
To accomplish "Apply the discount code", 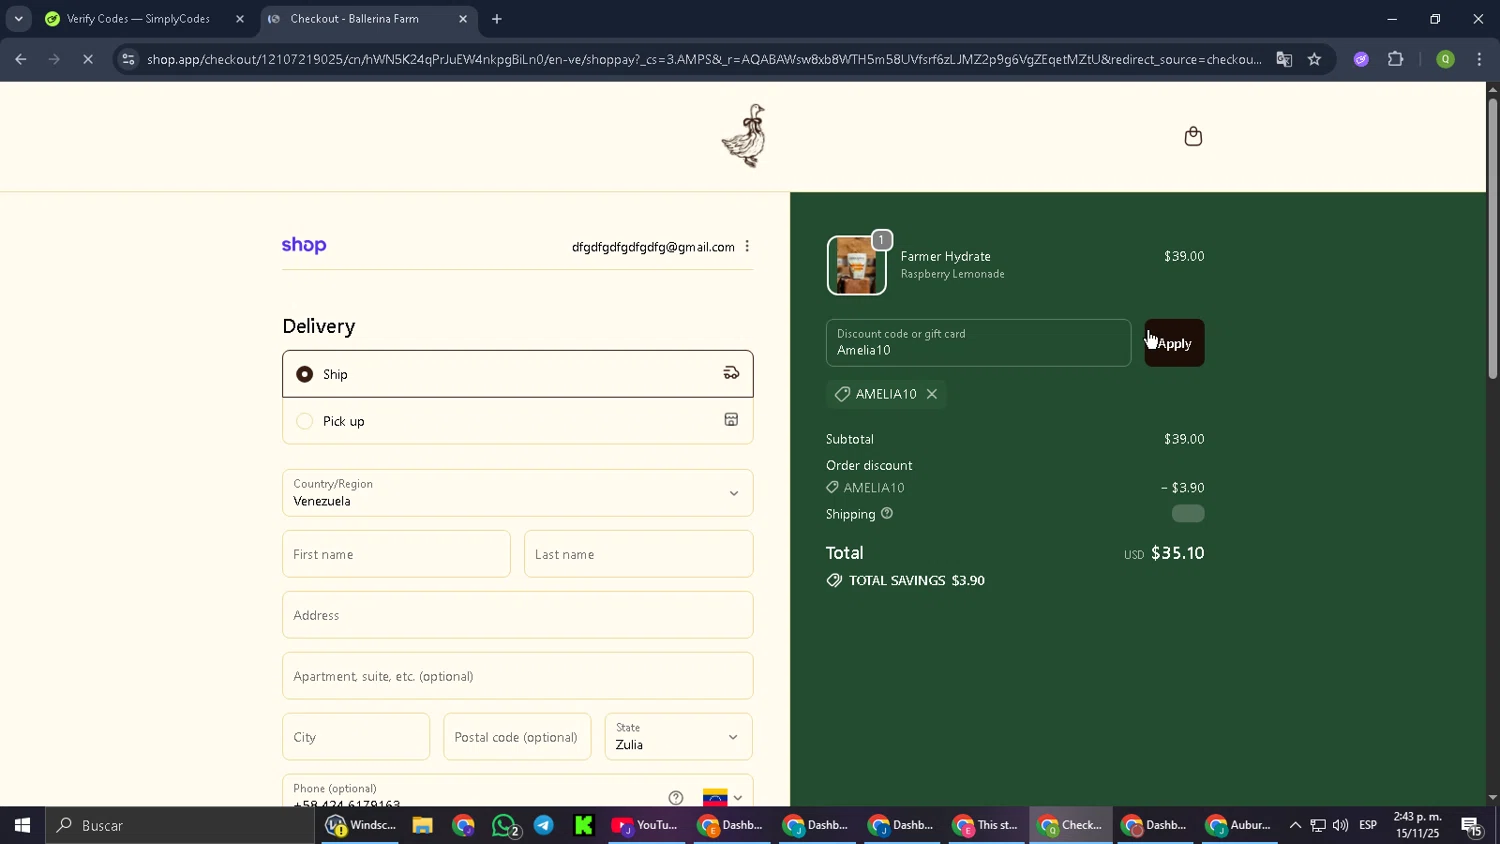I will pos(1175,343).
